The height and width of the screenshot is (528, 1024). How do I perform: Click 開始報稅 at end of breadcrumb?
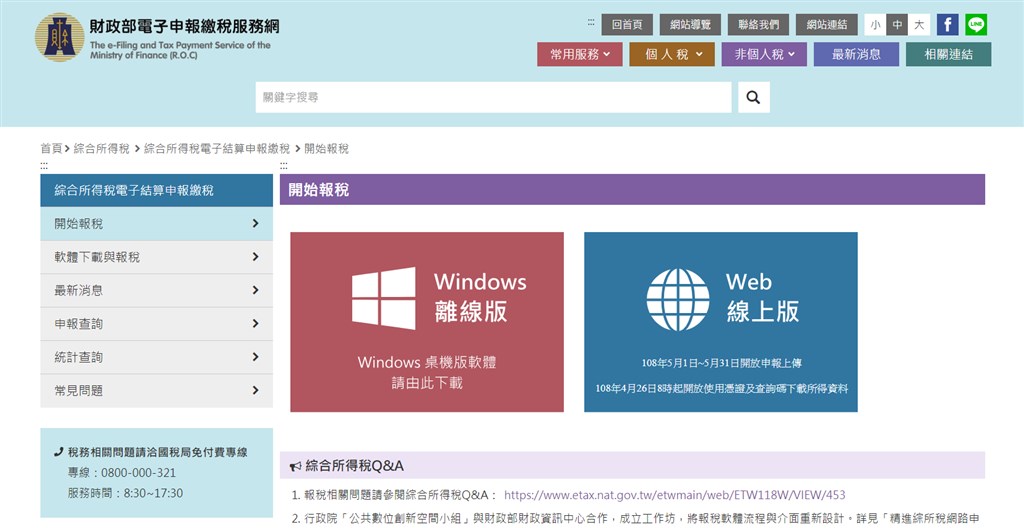[327, 148]
